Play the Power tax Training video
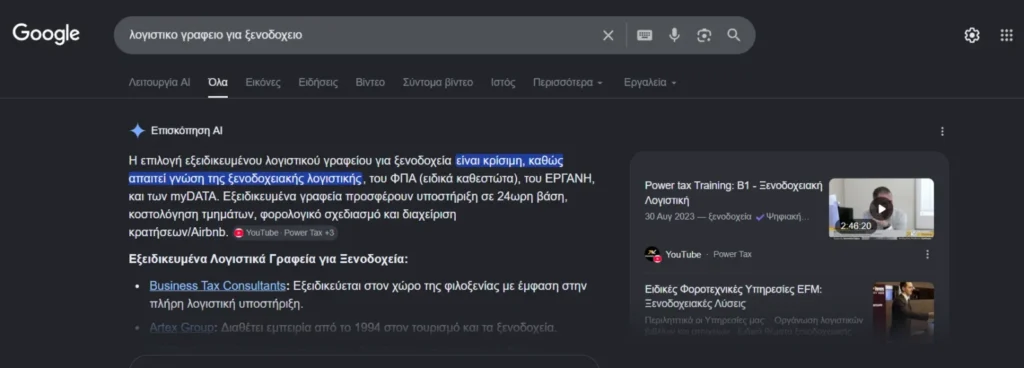1024x368 pixels. 881,209
